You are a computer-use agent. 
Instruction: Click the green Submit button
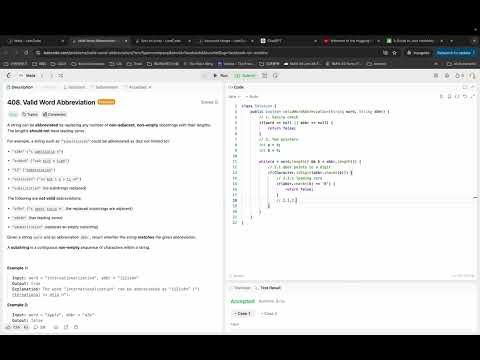point(245,76)
